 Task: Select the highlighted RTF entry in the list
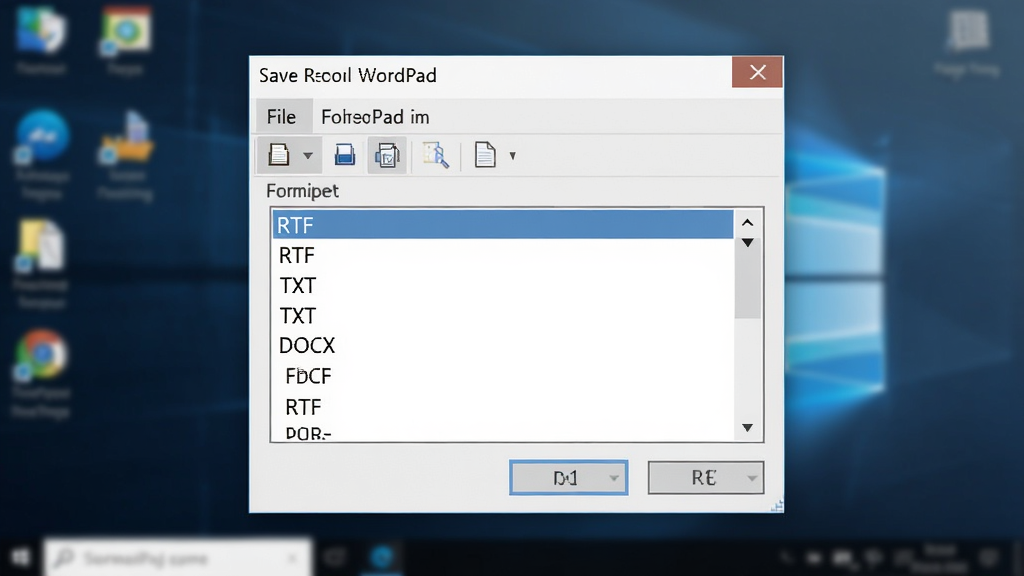tap(503, 225)
